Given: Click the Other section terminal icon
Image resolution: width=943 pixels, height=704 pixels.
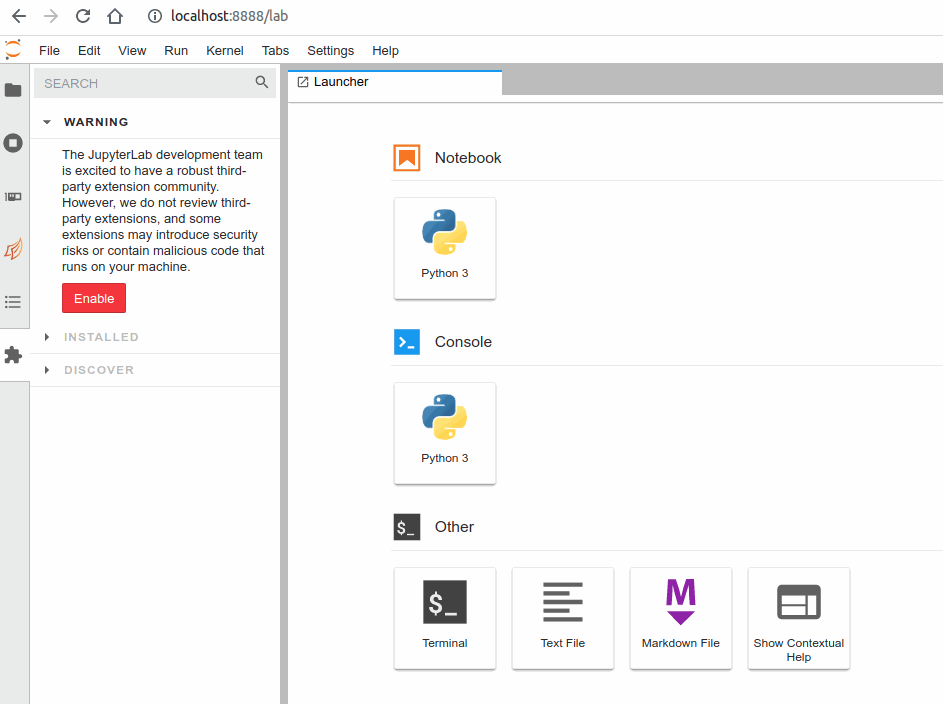Looking at the screenshot, I should [x=407, y=527].
